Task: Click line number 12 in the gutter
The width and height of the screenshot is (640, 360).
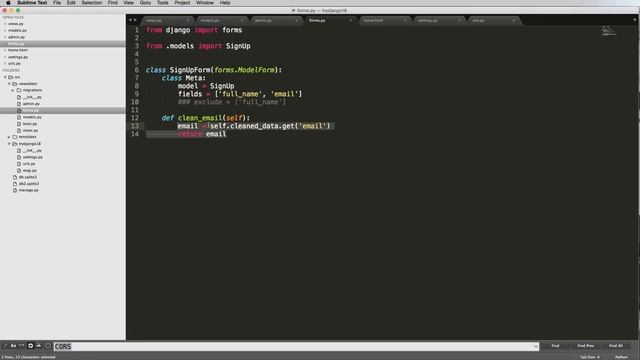Action: (135, 118)
